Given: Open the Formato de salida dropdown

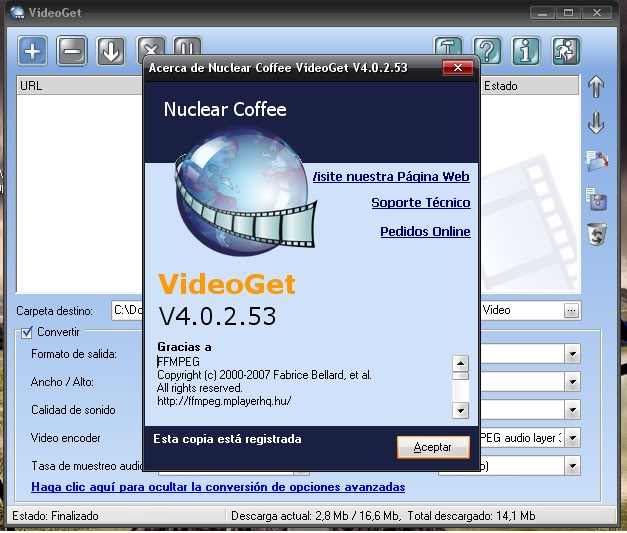Looking at the screenshot, I should coord(573,354).
